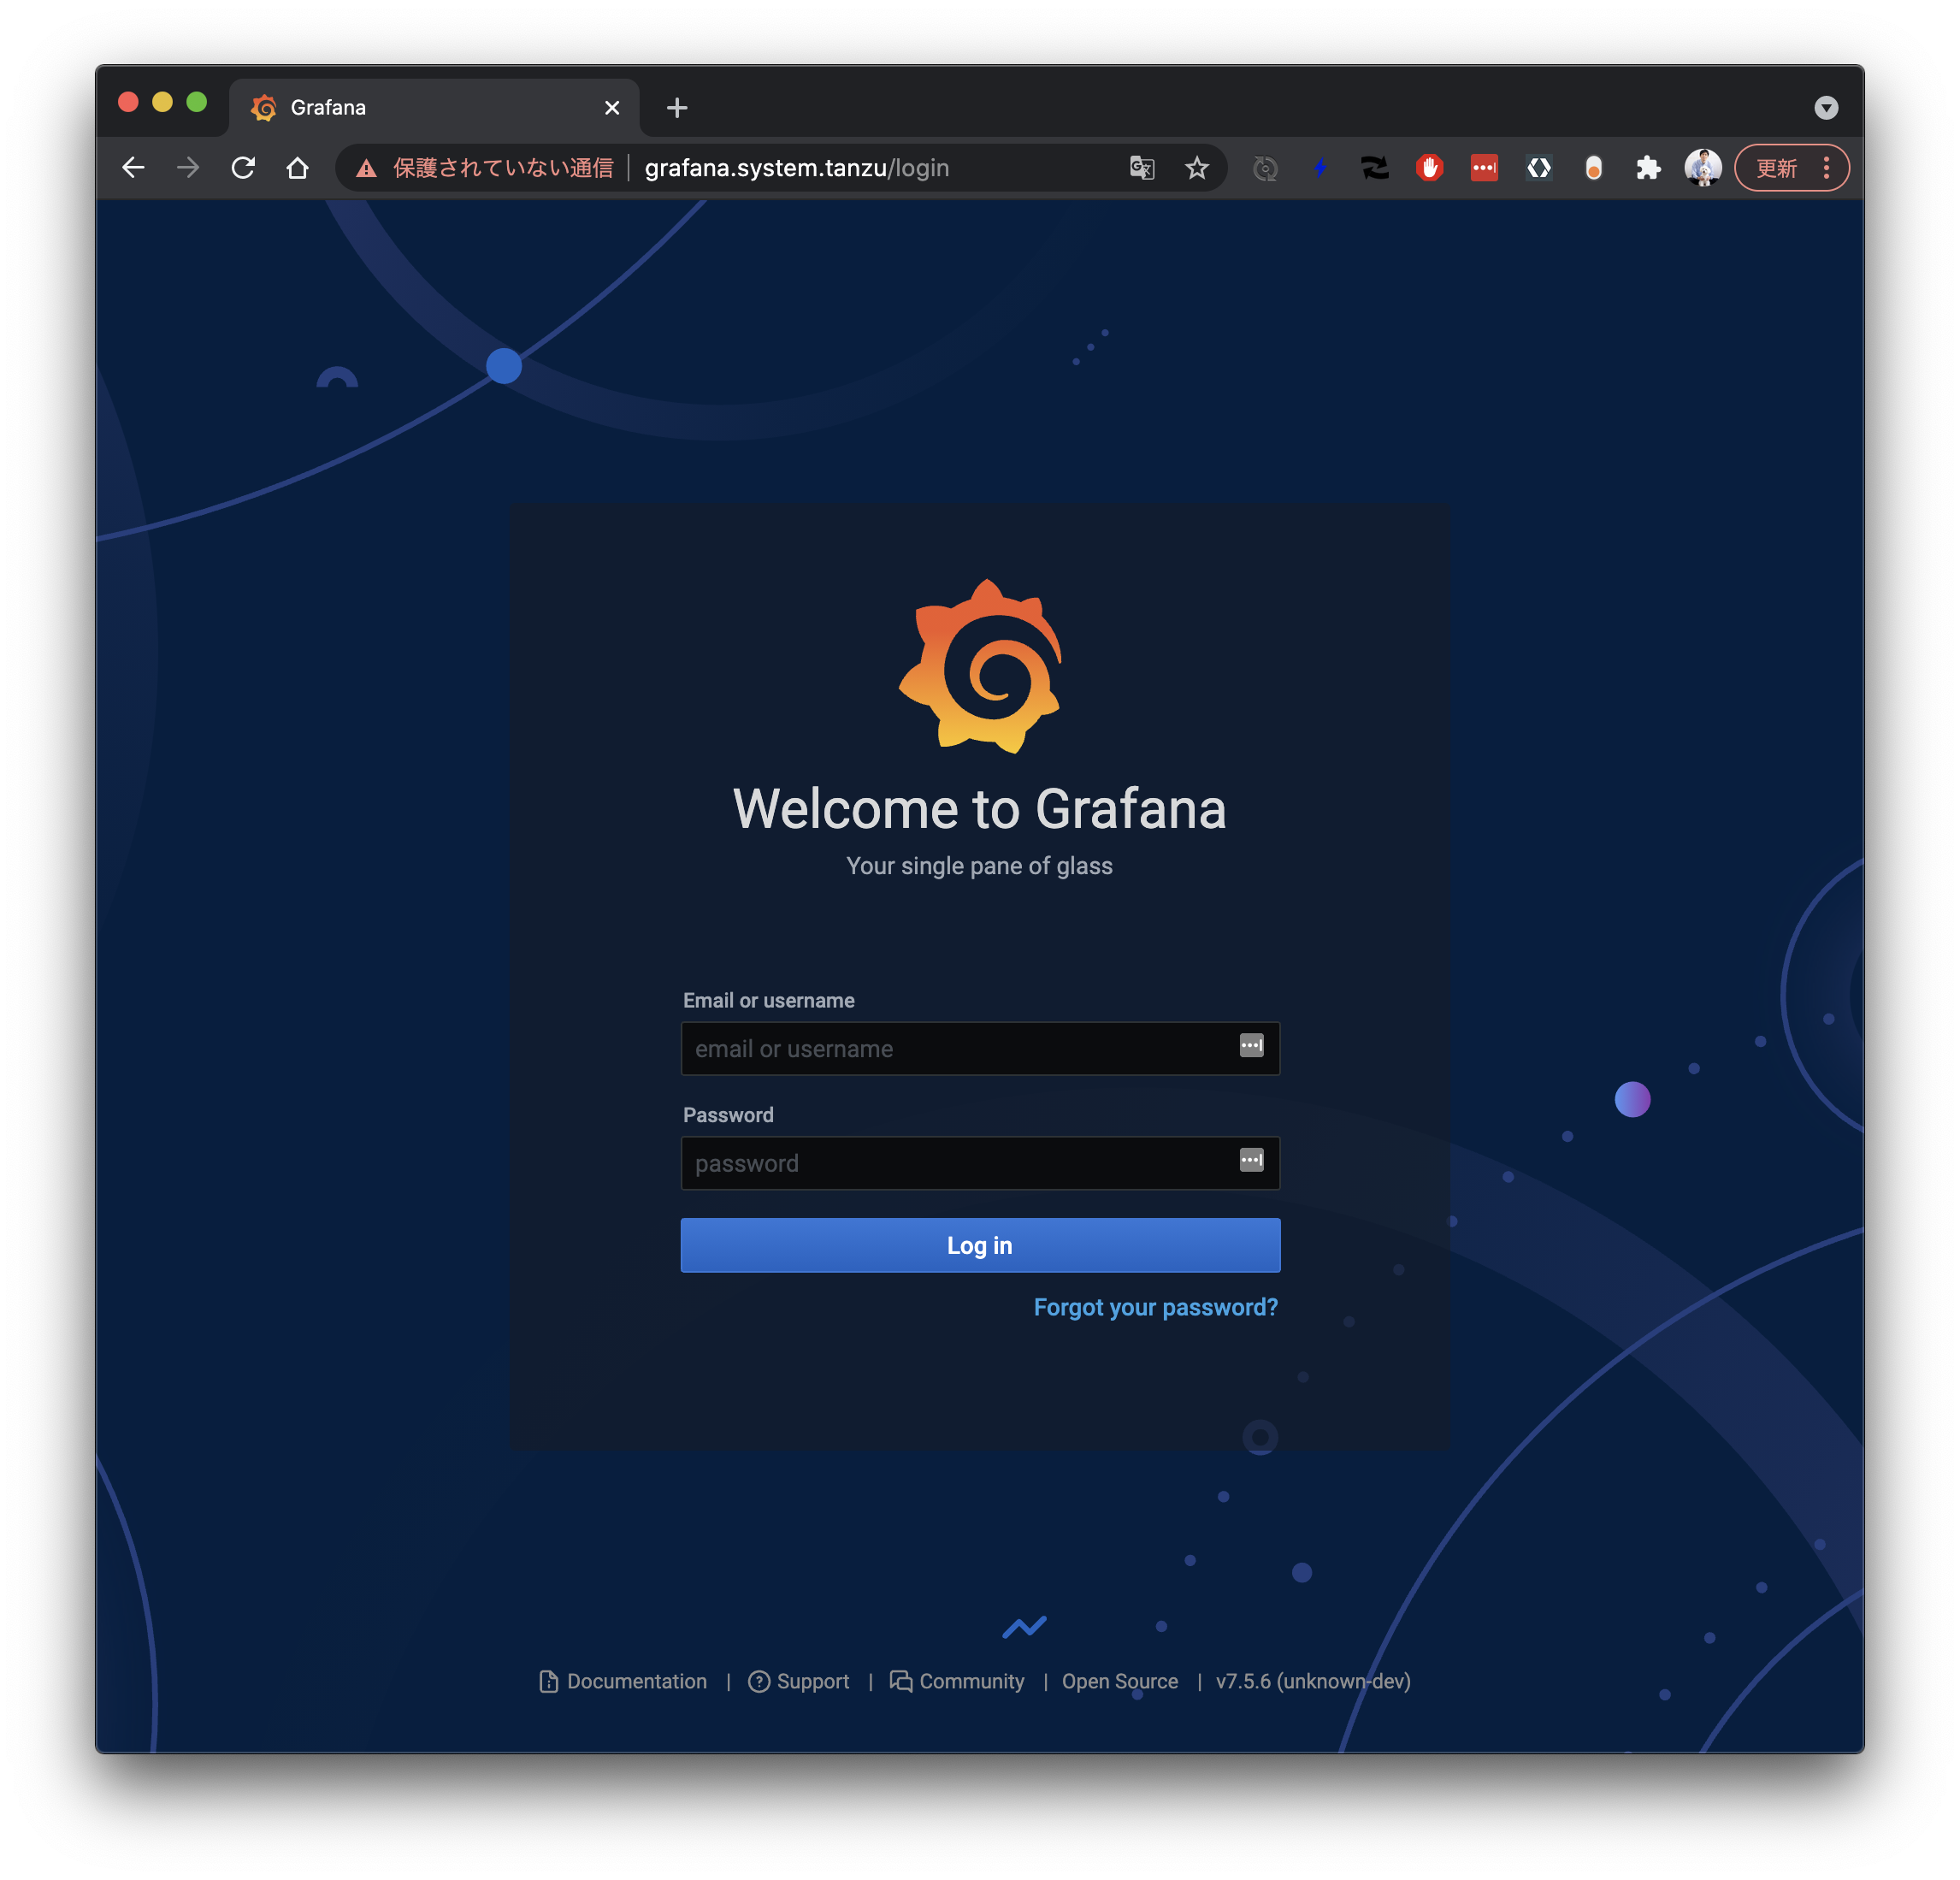Click Forgot your password link
The image size is (1960, 1880).
(x=1155, y=1307)
